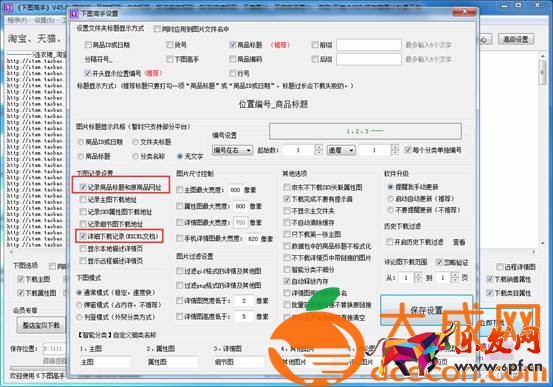Click the 后缀 text input field
The width and height of the screenshot is (553, 387).
coord(369,59)
